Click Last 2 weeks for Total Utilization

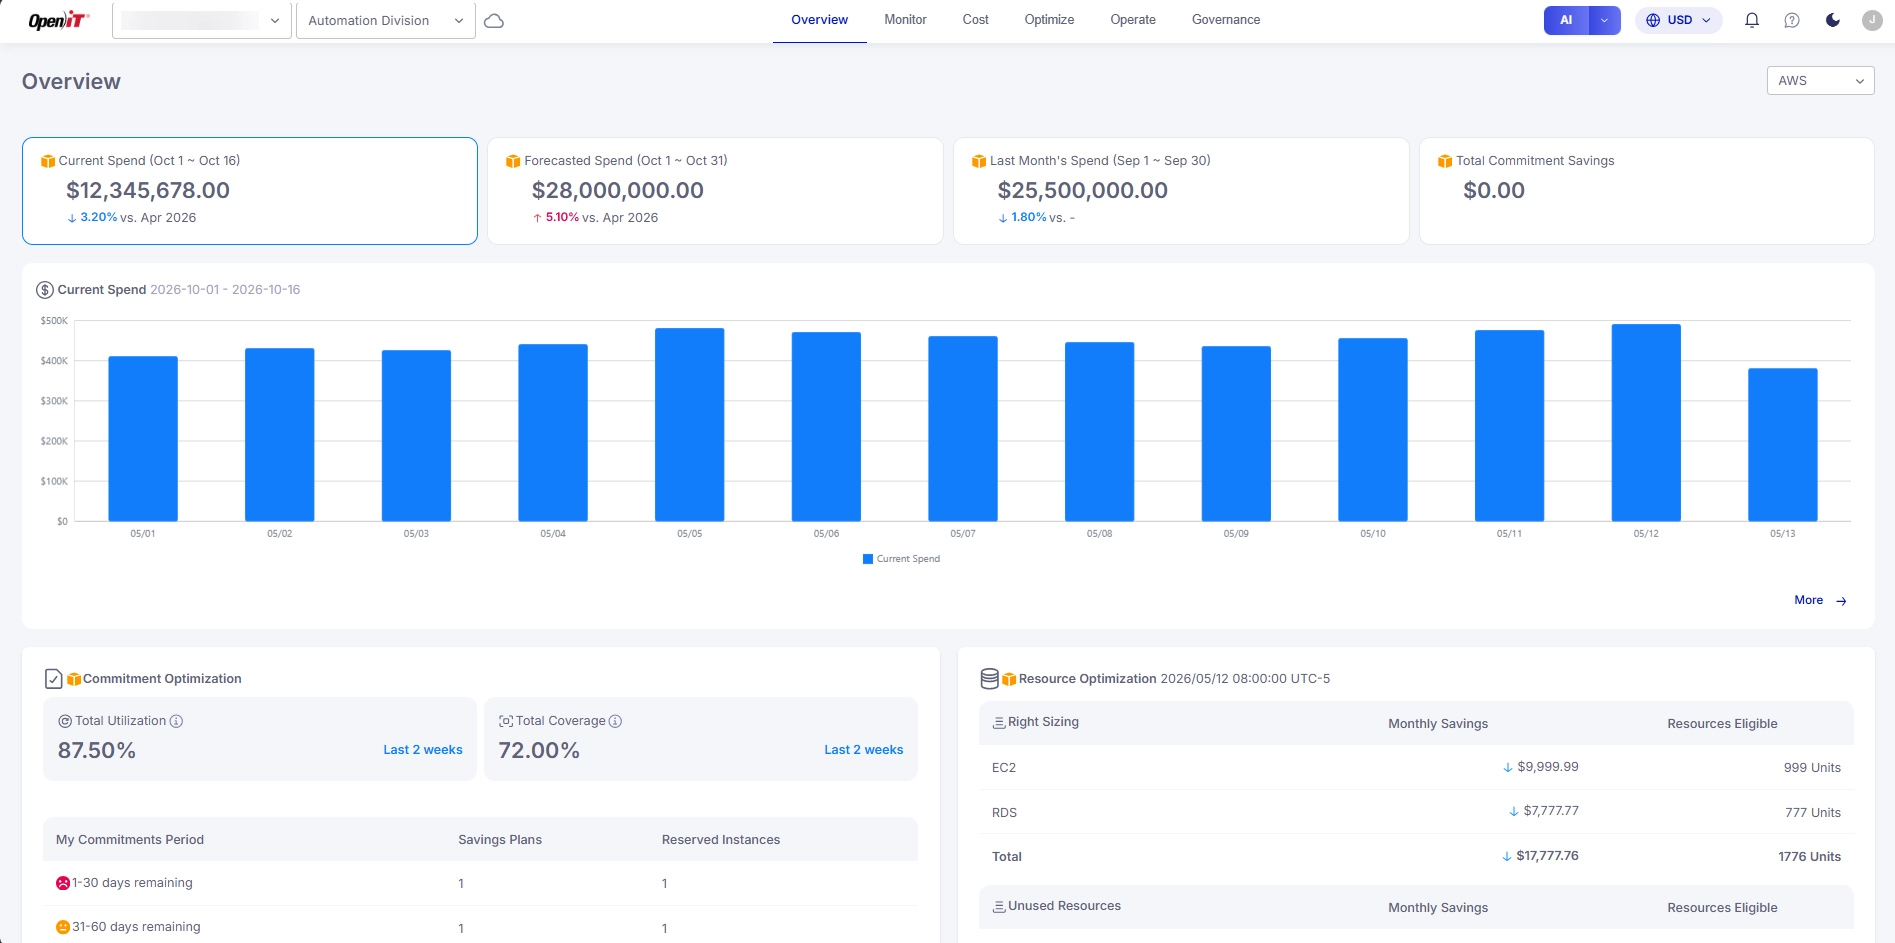point(423,750)
